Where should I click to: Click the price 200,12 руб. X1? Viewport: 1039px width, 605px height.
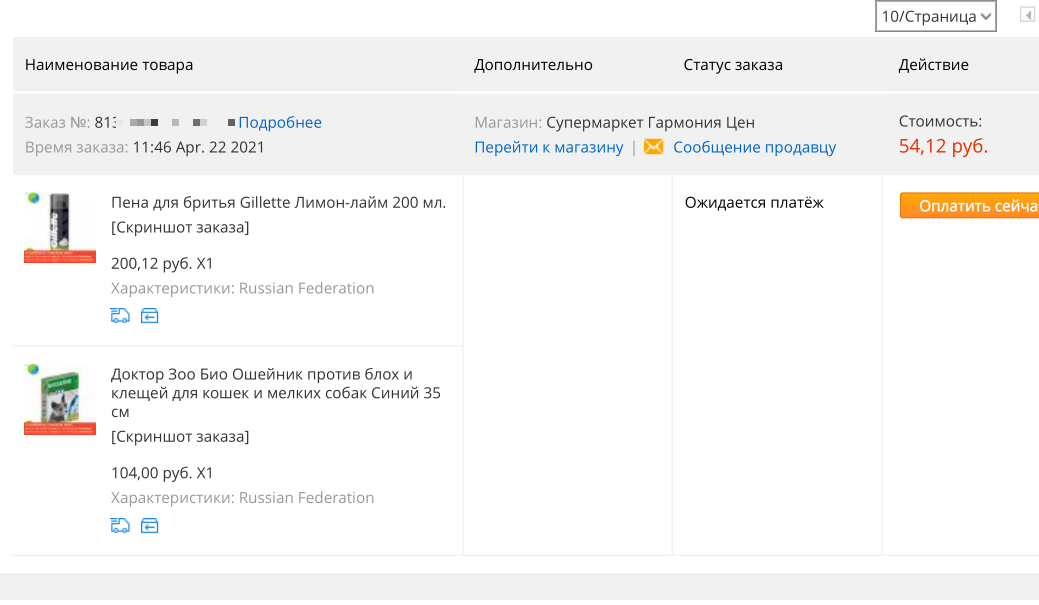pyautogui.click(x=162, y=264)
